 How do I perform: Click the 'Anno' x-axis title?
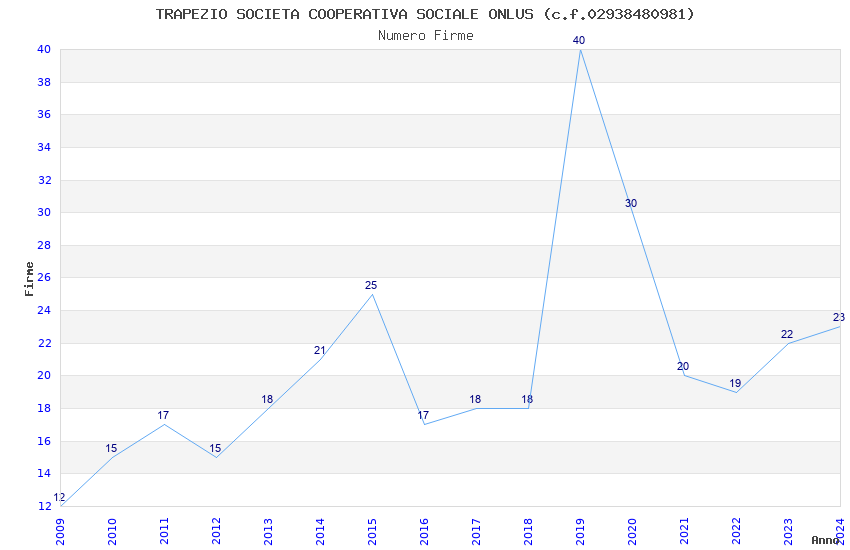825,540
